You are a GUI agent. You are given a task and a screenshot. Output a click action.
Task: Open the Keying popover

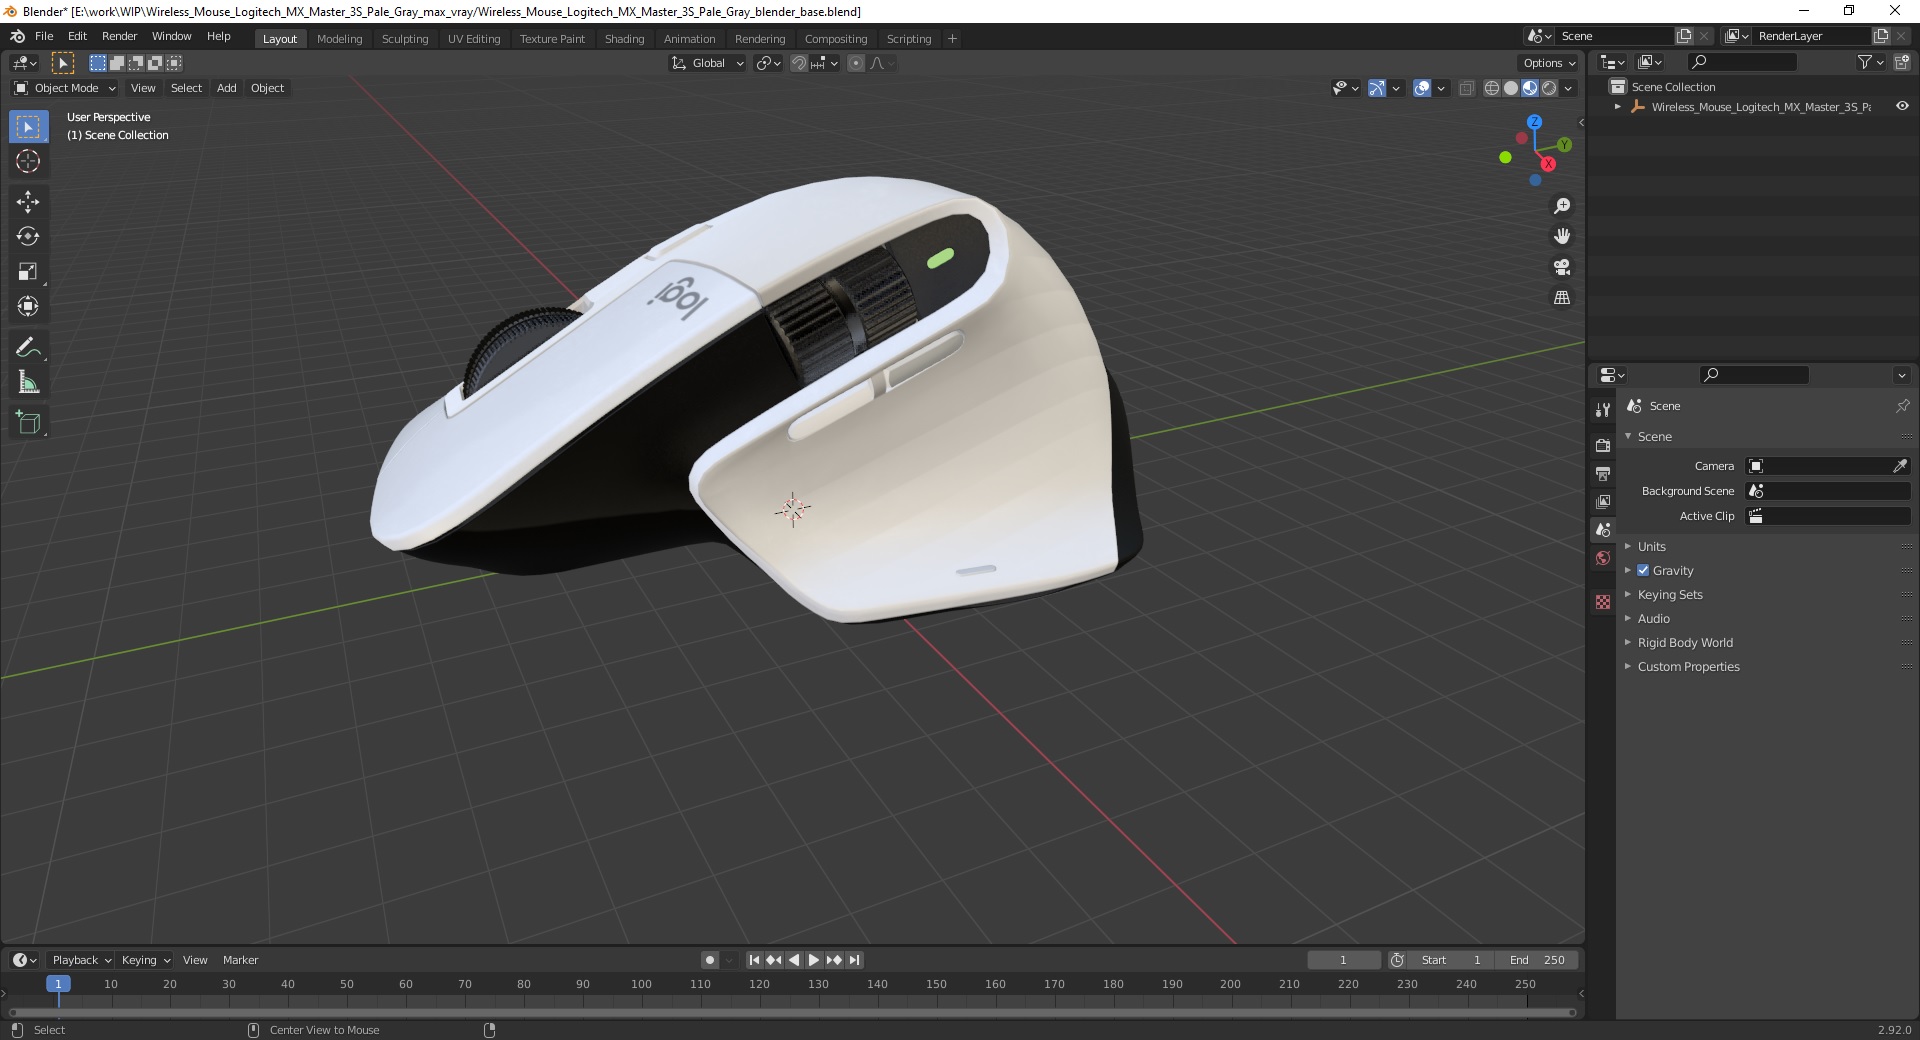[145, 960]
